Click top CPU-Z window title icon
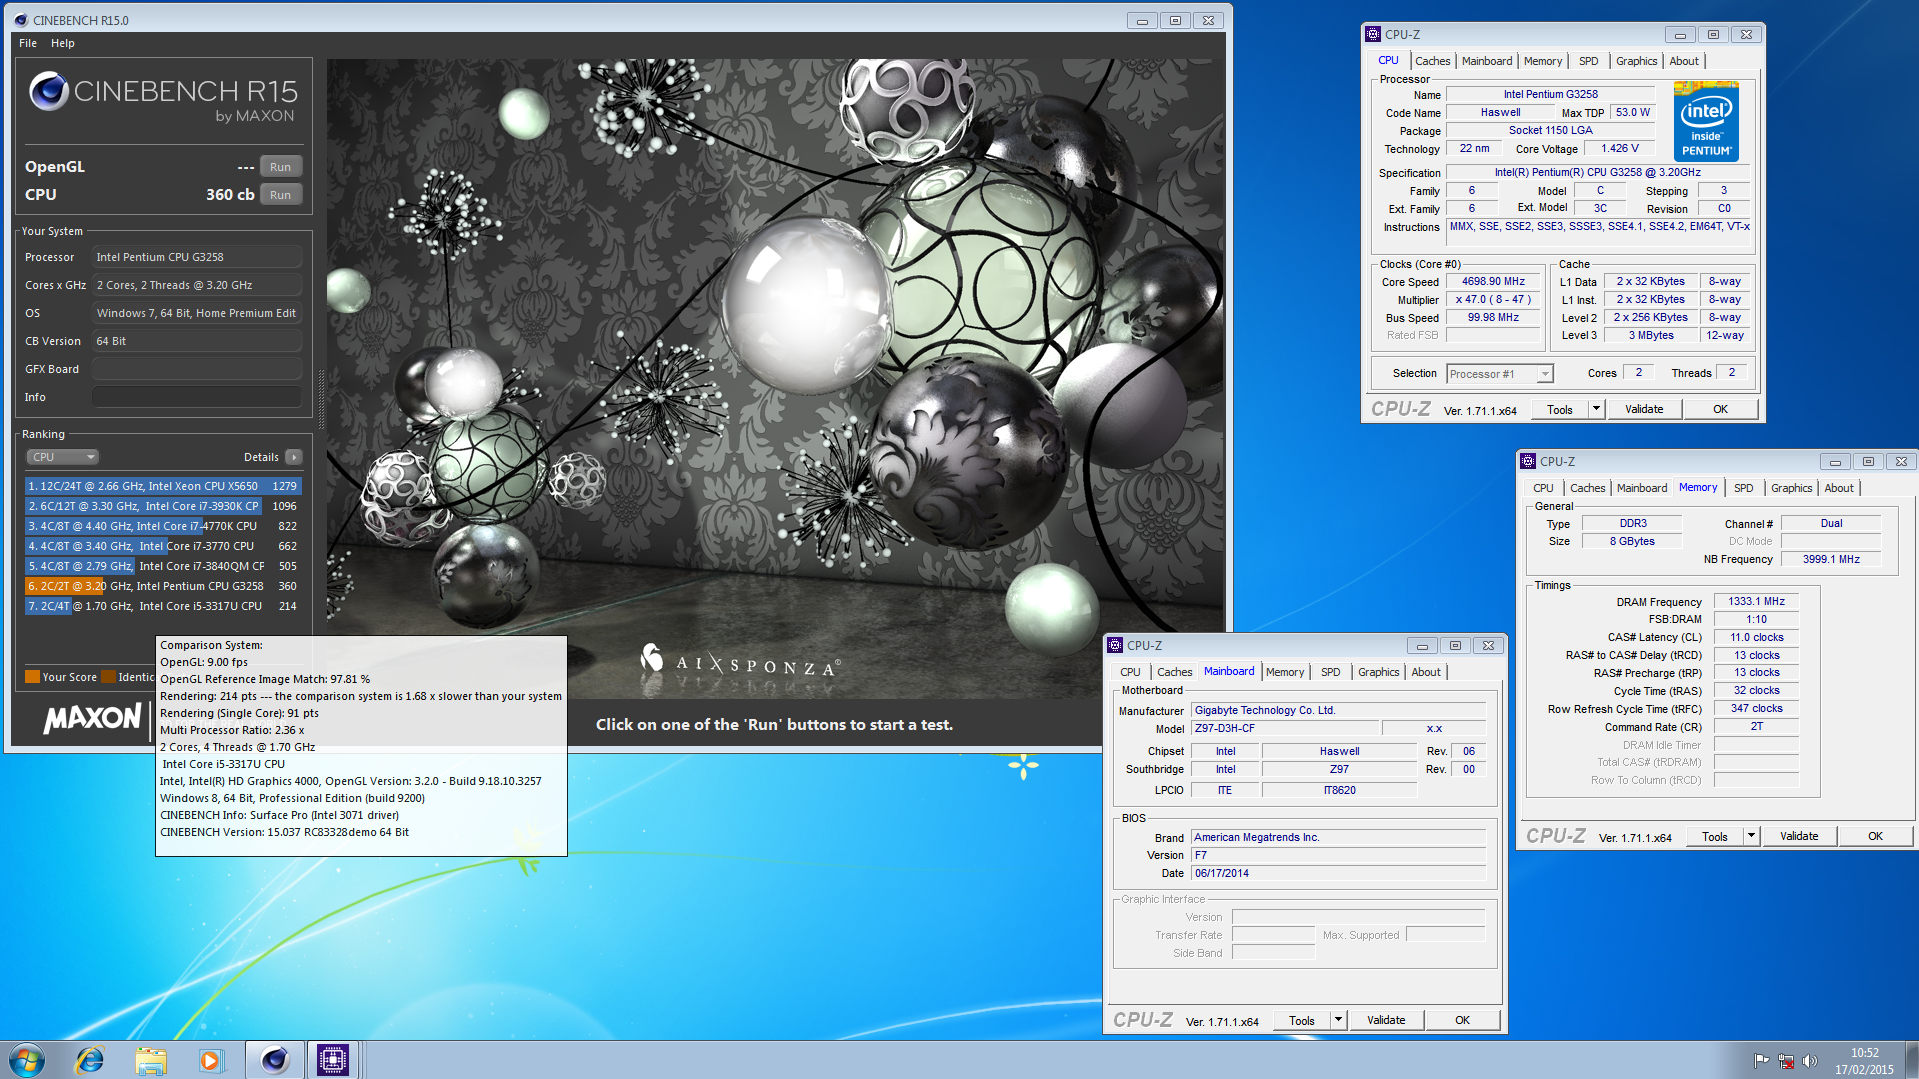Screen dimensions: 1919x1079 (x=1374, y=34)
